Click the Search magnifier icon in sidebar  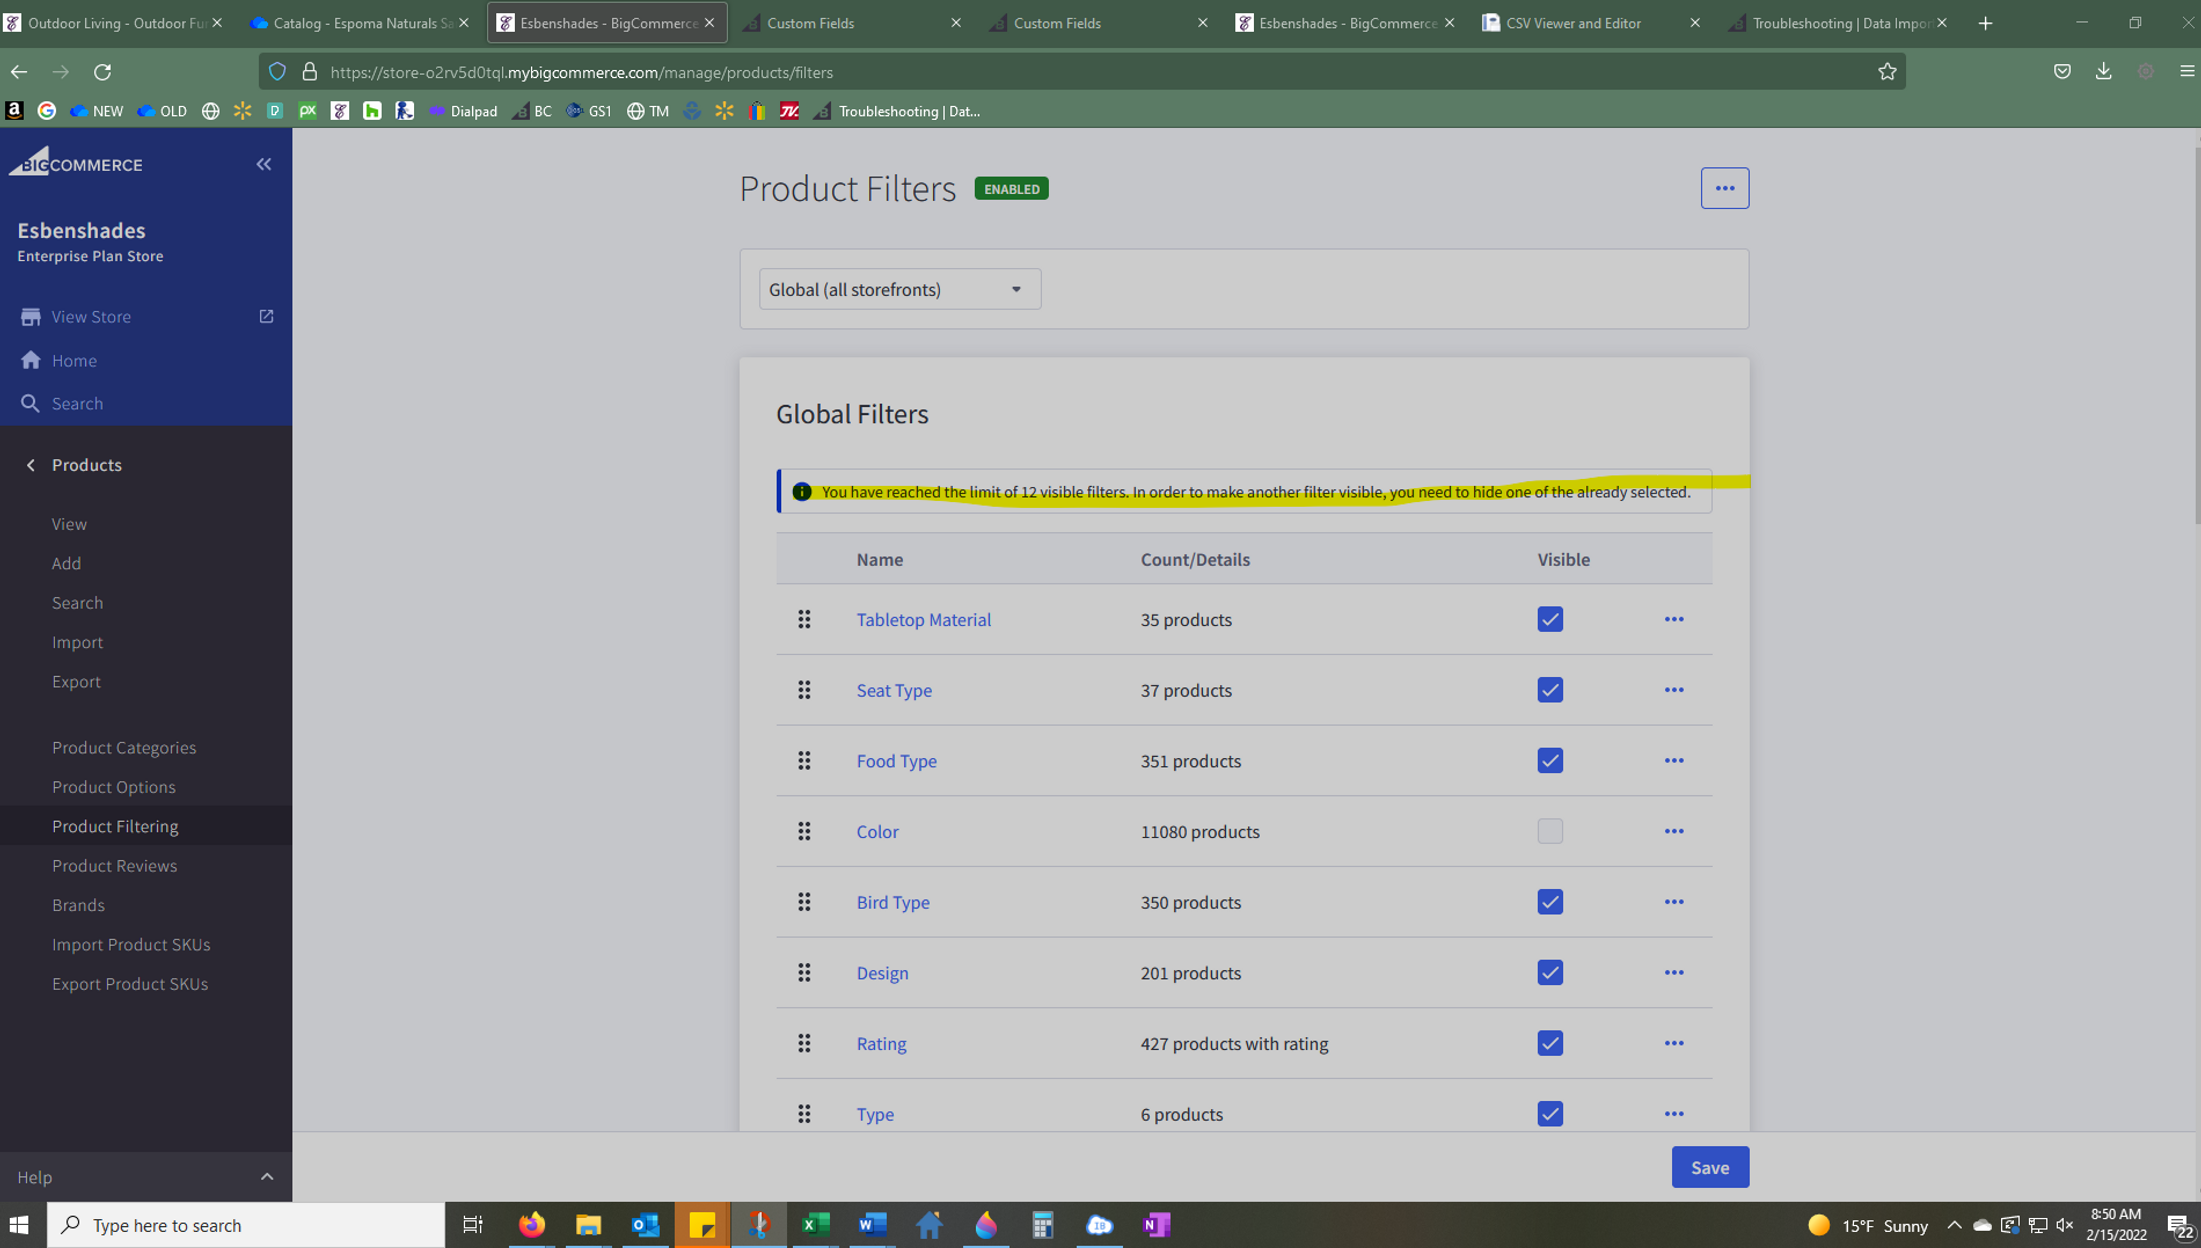31,403
